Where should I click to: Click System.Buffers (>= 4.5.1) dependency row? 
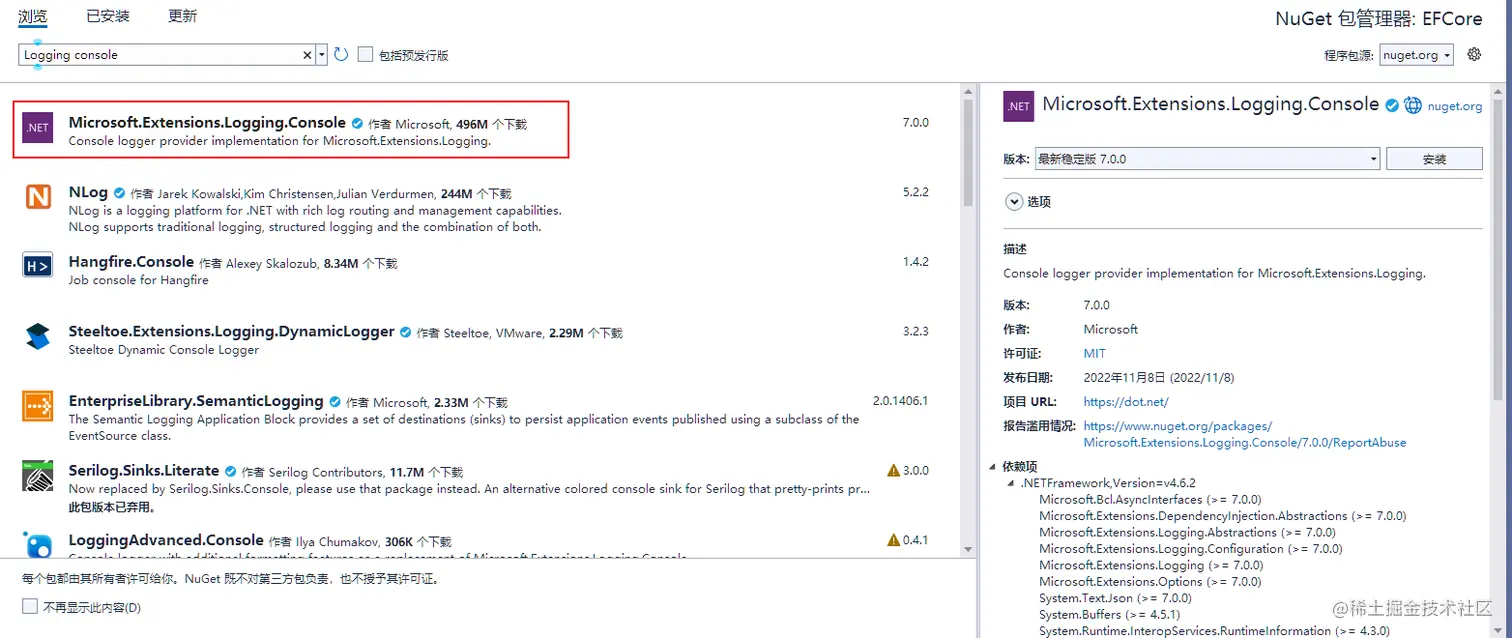pyautogui.click(x=1109, y=615)
